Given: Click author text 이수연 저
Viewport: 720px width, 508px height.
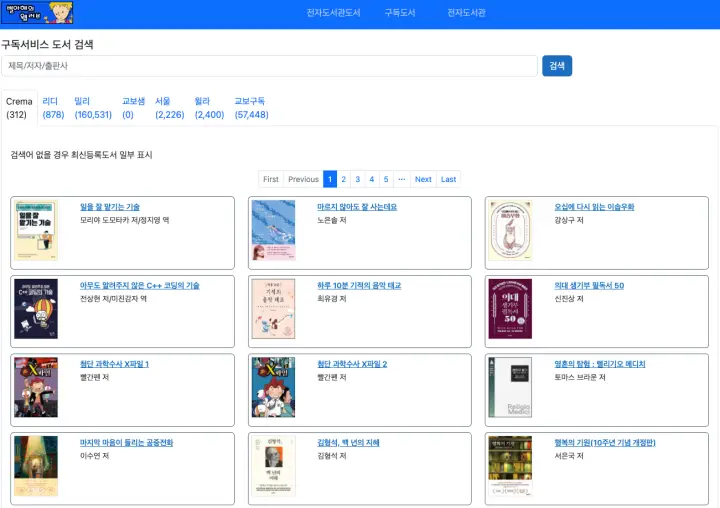Looking at the screenshot, I should coord(95,456).
